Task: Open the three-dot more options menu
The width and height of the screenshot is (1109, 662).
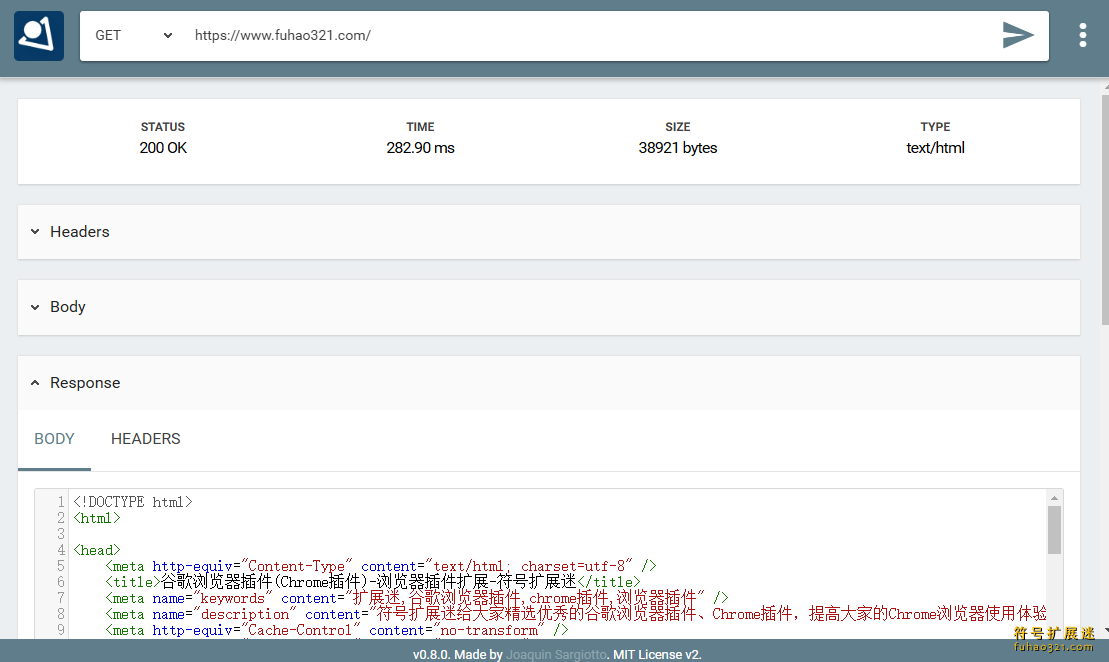Action: coord(1082,36)
